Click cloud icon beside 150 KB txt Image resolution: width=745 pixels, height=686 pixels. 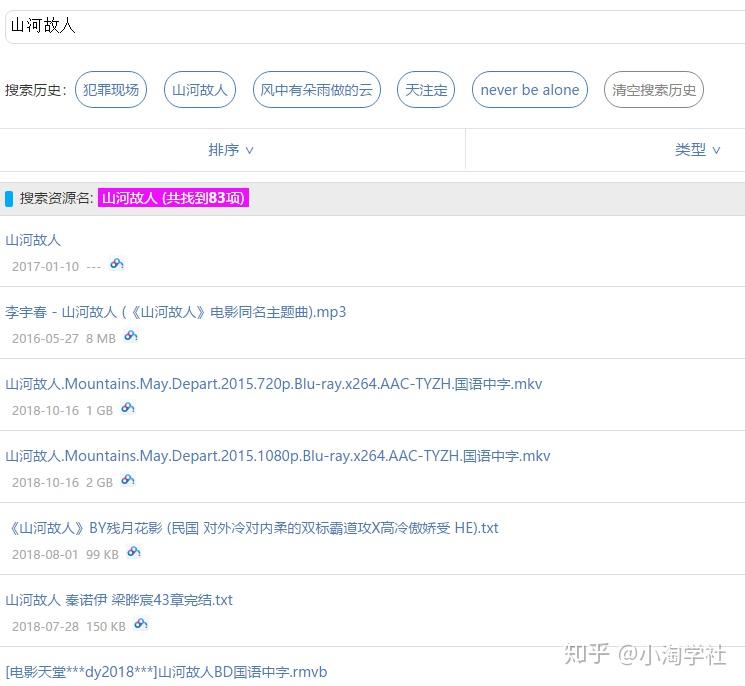pyautogui.click(x=141, y=624)
